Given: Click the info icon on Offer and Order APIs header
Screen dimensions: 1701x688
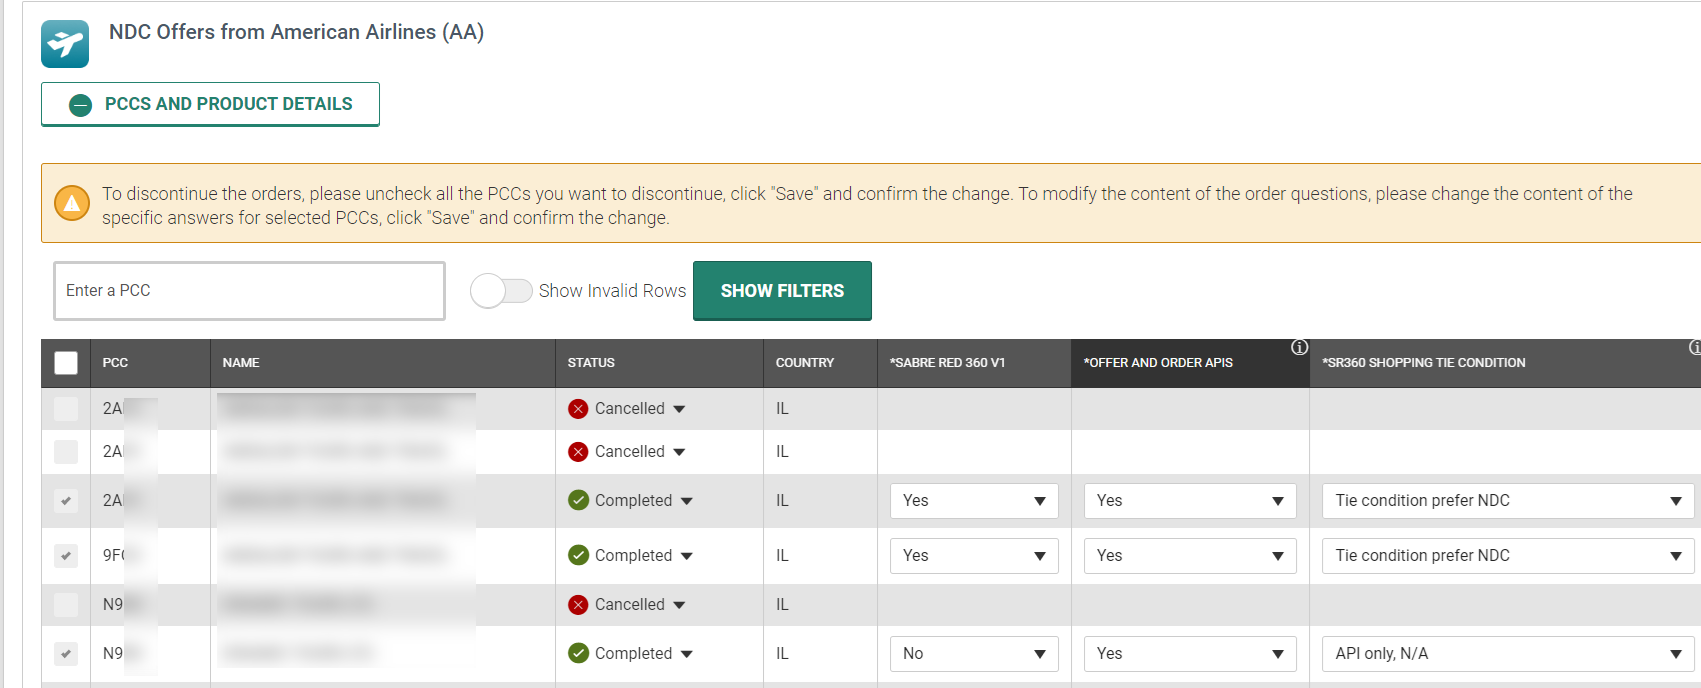Looking at the screenshot, I should point(1299,348).
